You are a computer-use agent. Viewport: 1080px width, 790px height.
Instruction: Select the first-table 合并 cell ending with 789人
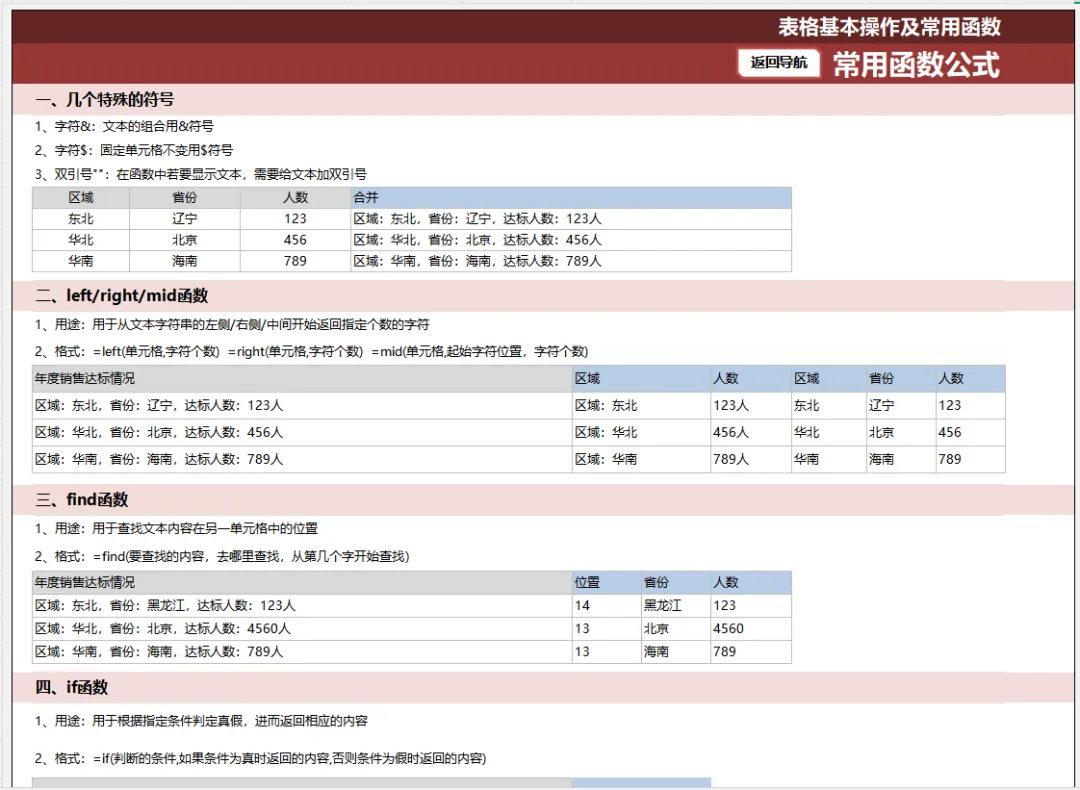[571, 261]
